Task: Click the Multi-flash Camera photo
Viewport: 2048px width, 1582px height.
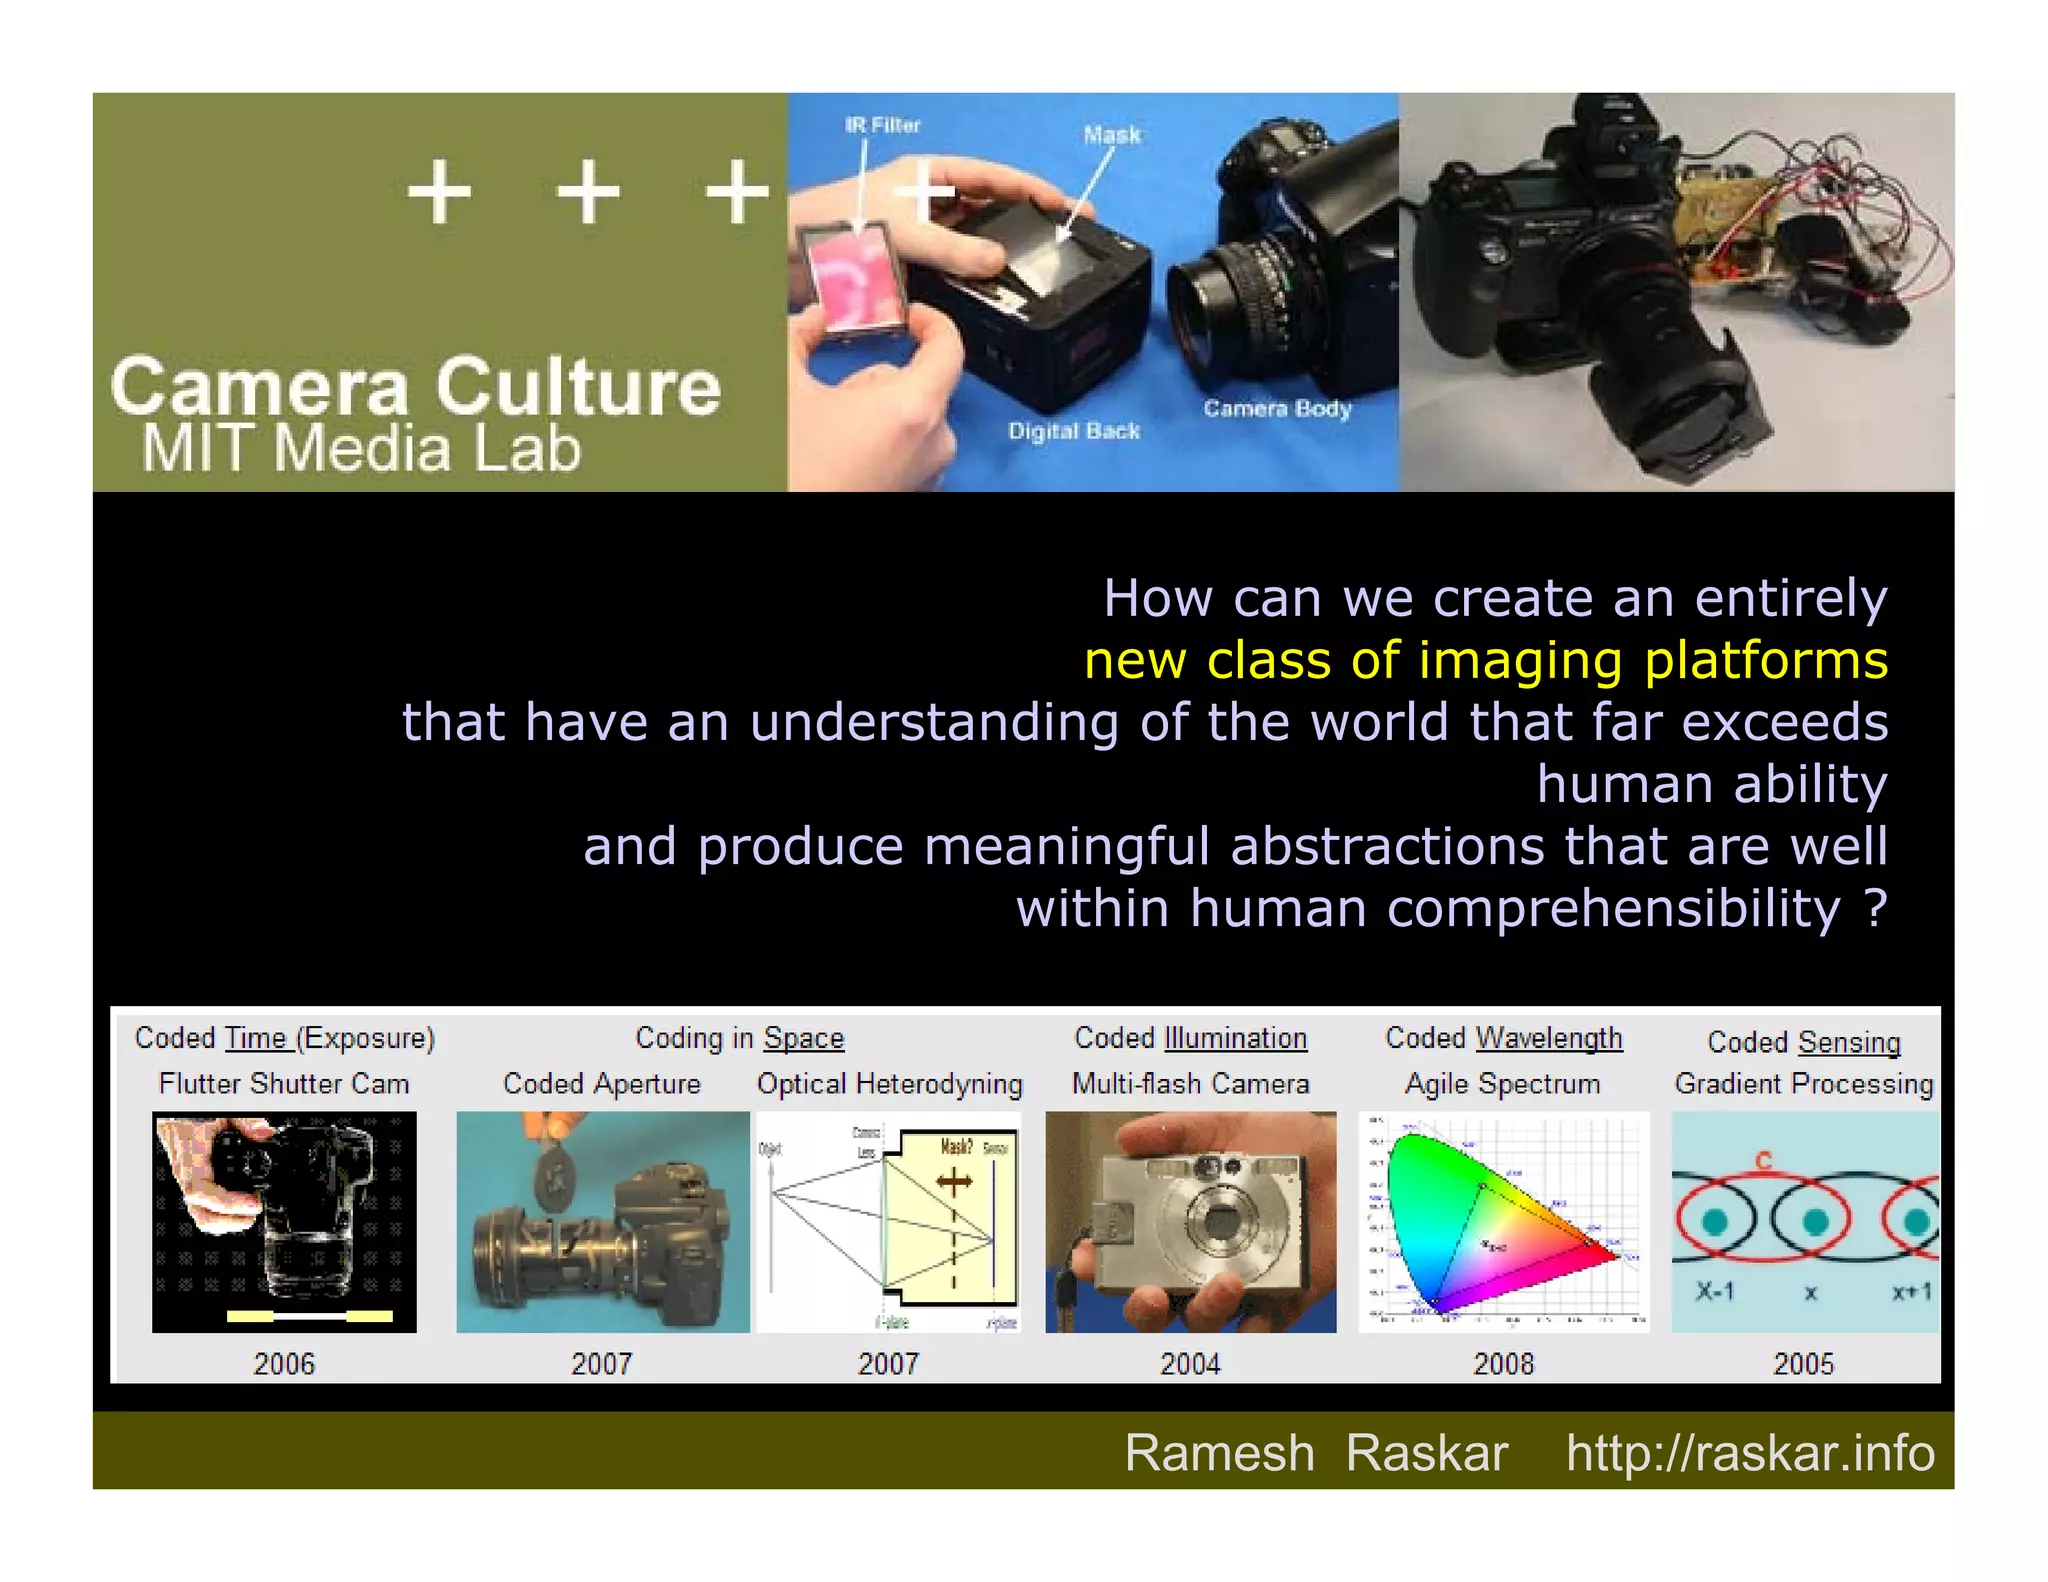Action: 1190,1221
